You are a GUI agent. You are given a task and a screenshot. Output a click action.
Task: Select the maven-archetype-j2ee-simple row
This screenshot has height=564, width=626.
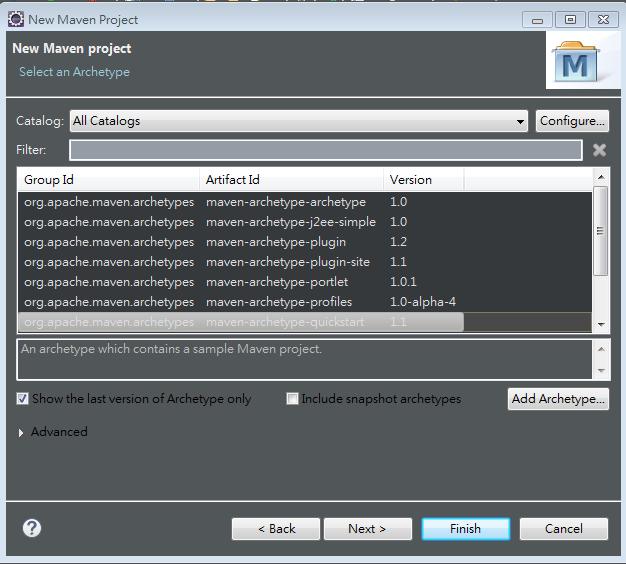305,222
